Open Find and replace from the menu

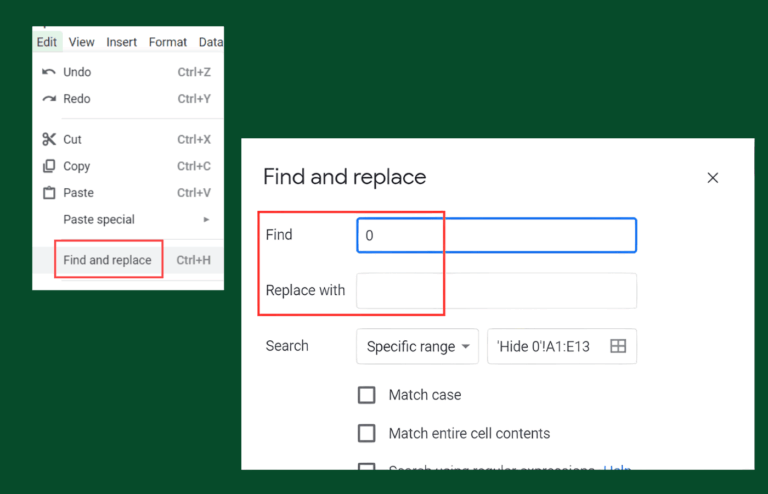pyautogui.click(x=128, y=260)
